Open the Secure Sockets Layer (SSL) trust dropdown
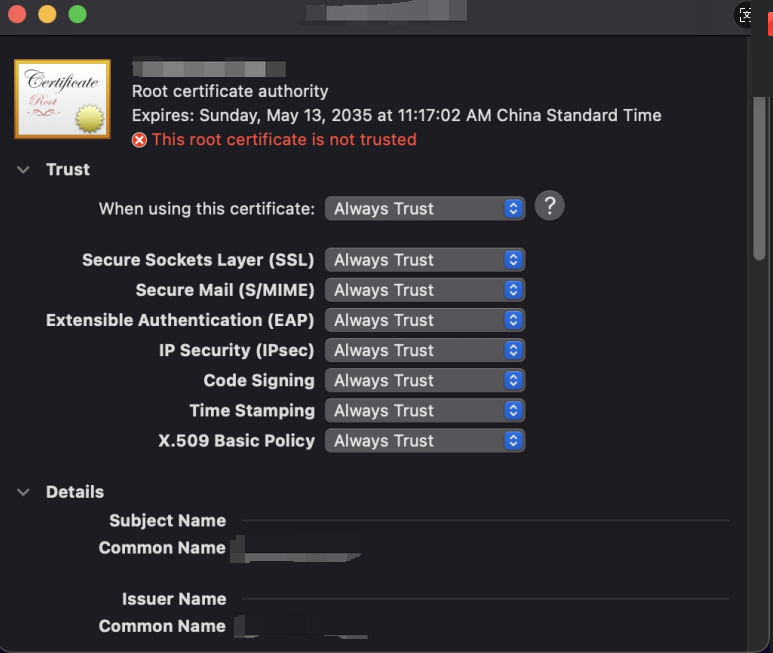The height and width of the screenshot is (653, 773). pyautogui.click(x=425, y=260)
